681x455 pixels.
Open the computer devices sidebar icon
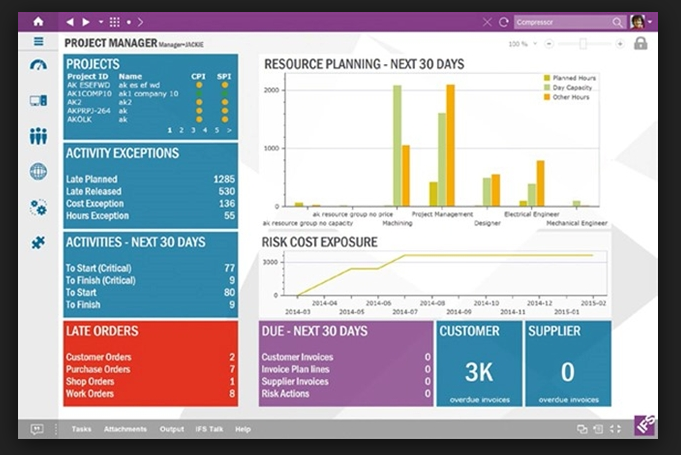[38, 100]
